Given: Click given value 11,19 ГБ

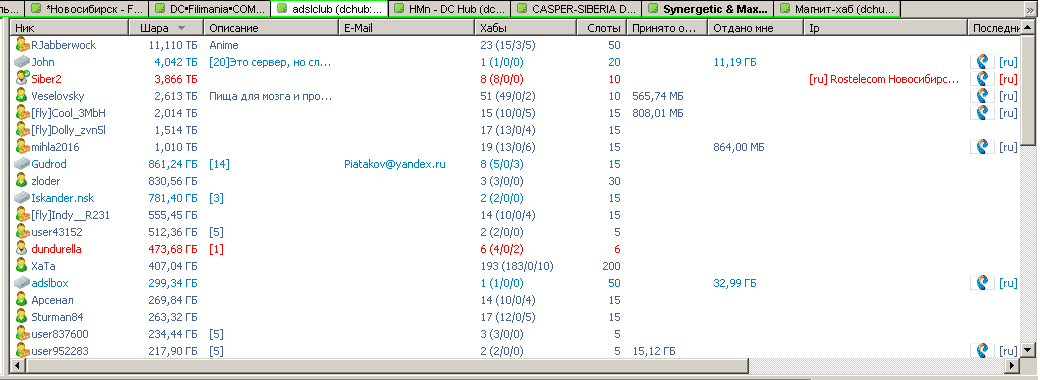Looking at the screenshot, I should (x=734, y=62).
